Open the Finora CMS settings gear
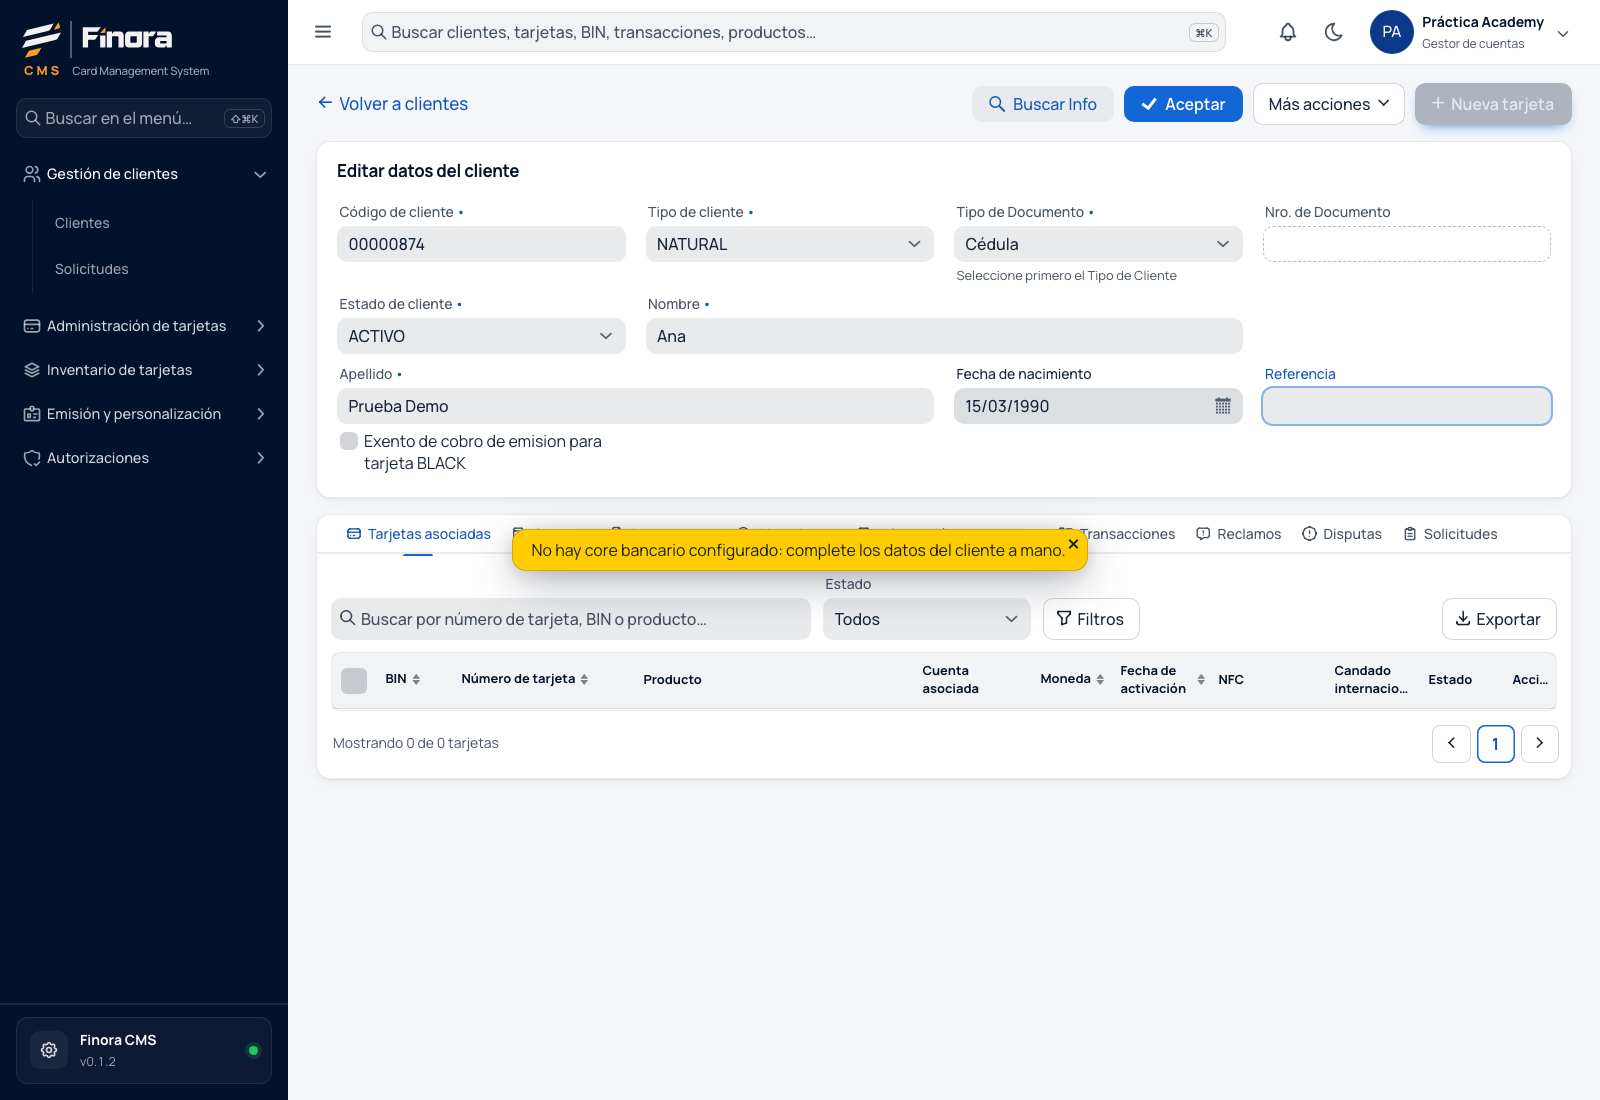Image resolution: width=1600 pixels, height=1100 pixels. 49,1050
